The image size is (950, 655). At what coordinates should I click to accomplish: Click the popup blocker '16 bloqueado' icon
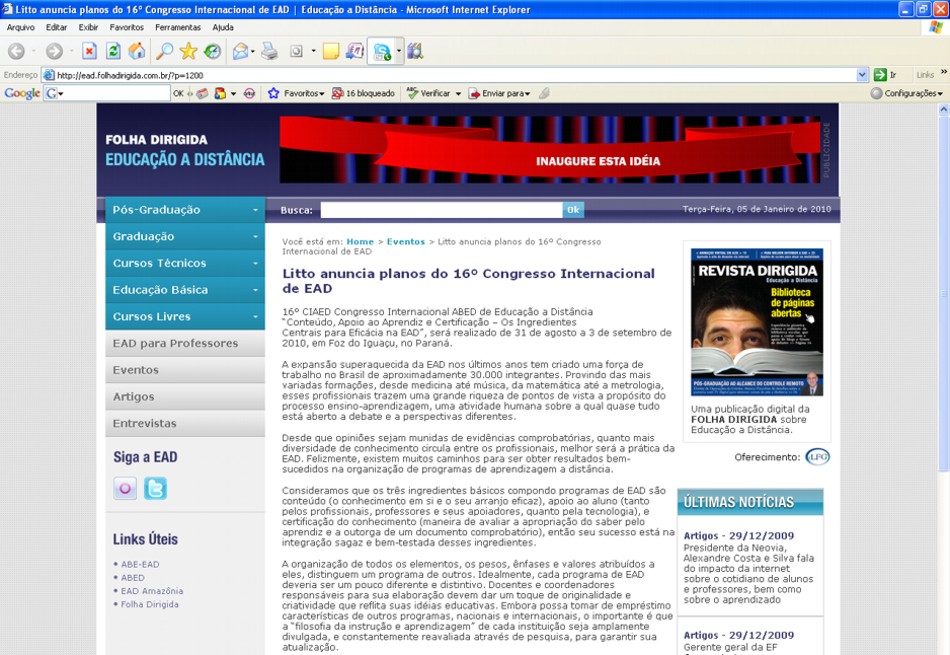(x=337, y=93)
